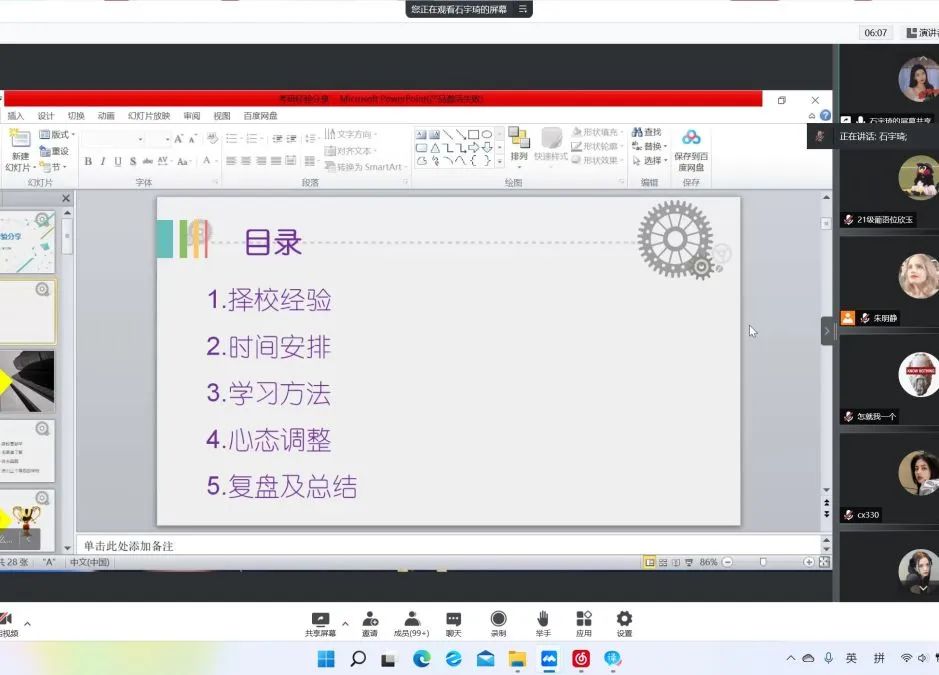Open the font size combo box
This screenshot has width=939, height=675.
pos(159,139)
